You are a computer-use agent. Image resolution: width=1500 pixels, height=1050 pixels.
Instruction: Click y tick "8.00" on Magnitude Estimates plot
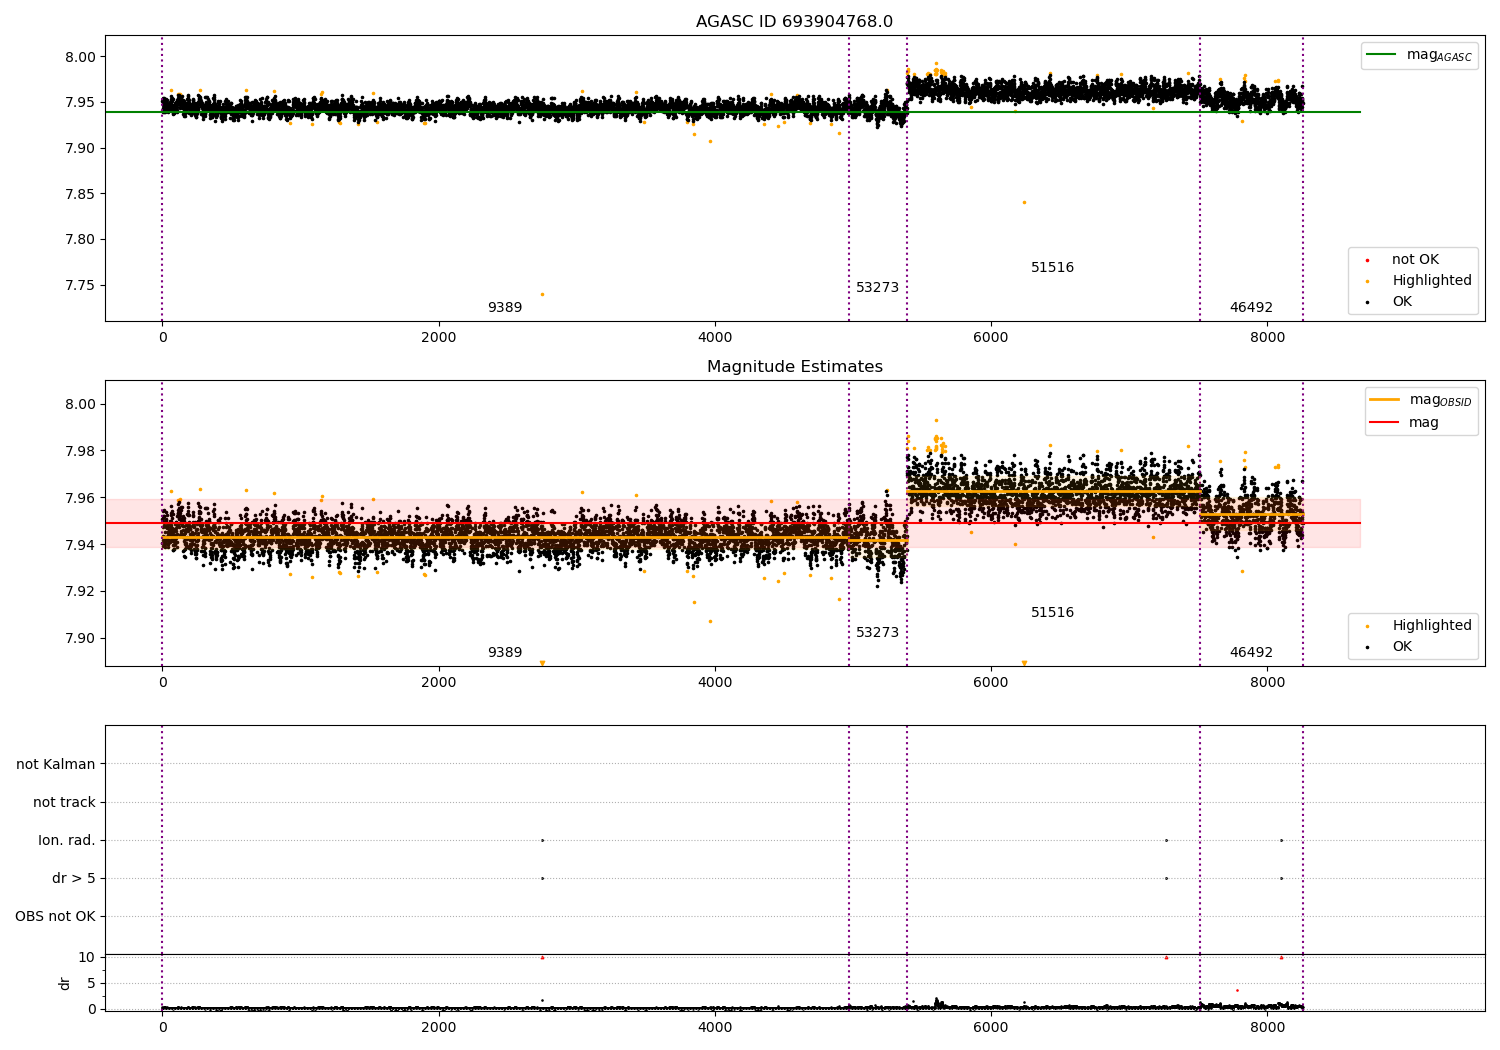[79, 405]
